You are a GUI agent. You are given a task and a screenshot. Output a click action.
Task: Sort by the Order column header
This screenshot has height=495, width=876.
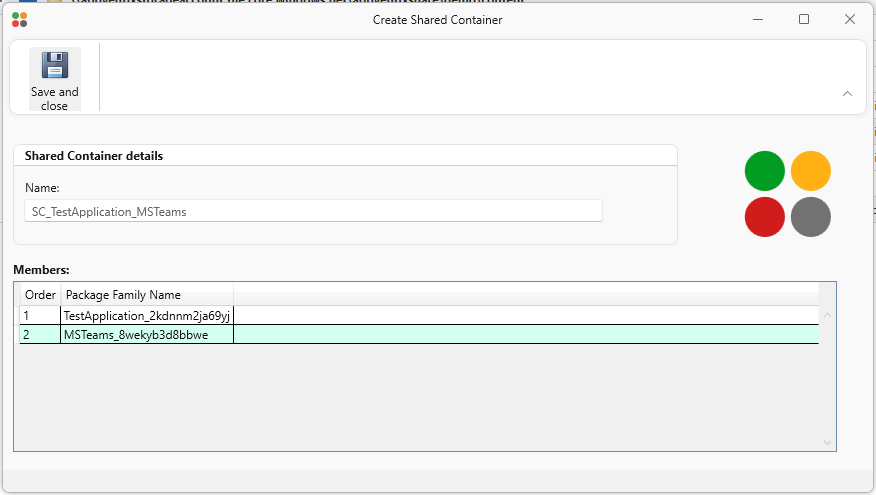click(40, 295)
